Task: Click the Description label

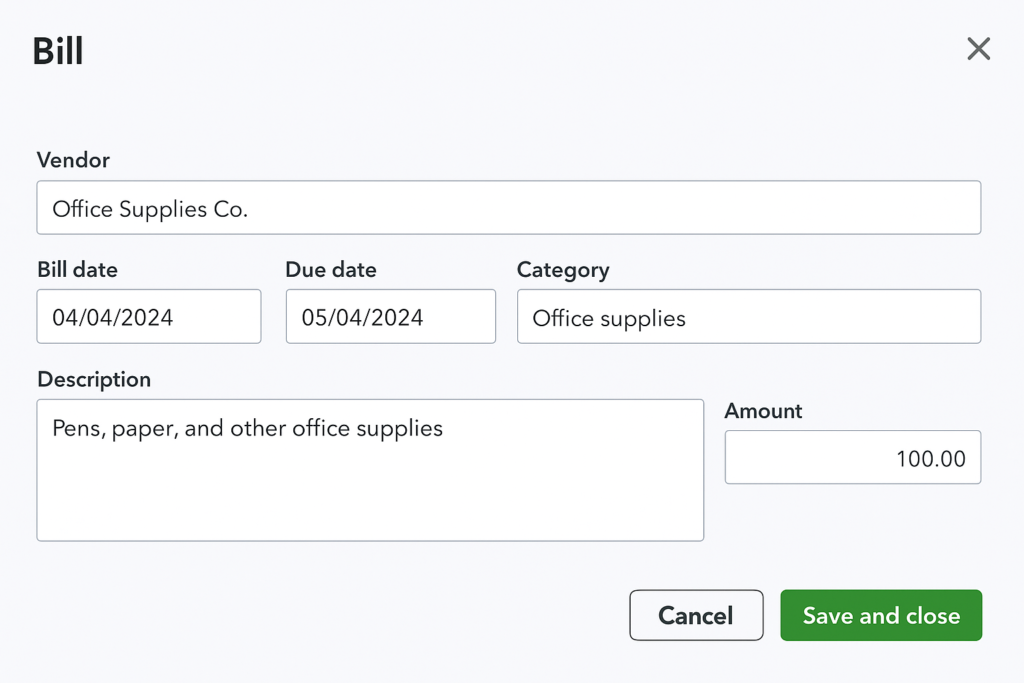Action: tap(94, 380)
